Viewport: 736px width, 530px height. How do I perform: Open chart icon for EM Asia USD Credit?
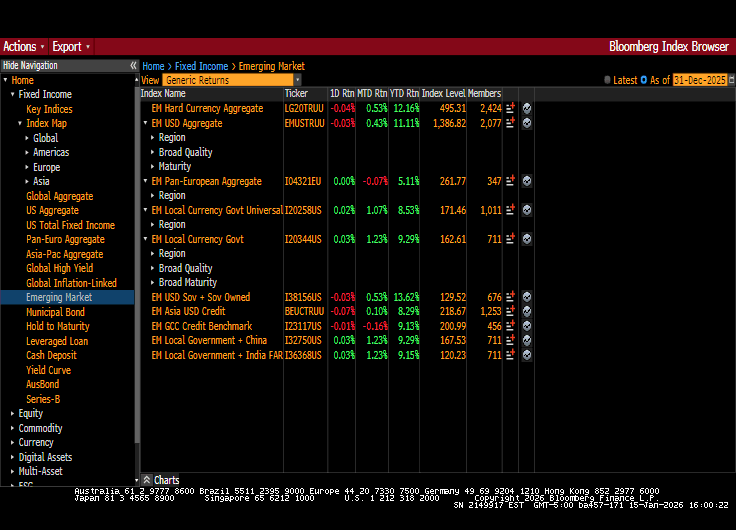click(527, 311)
